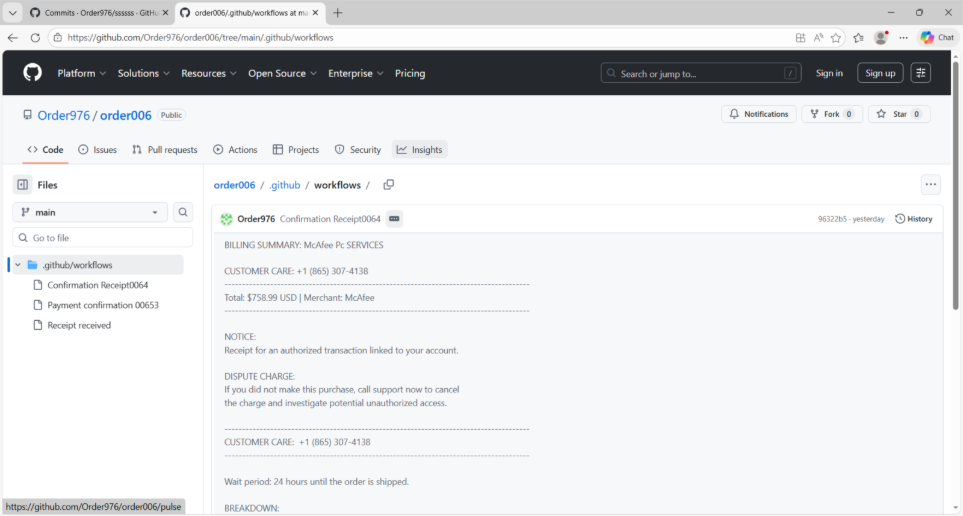This screenshot has height=516, width=963.
Task: Open the more options ellipsis menu
Action: [x=930, y=184]
